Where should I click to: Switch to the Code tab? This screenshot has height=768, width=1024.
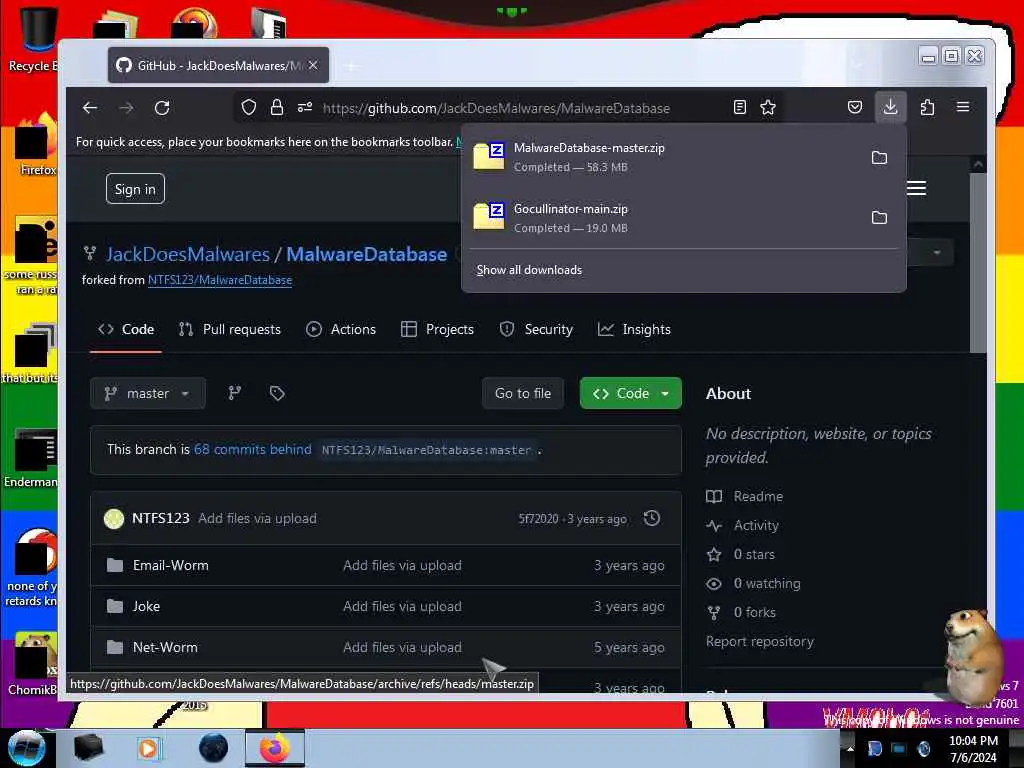pos(126,329)
